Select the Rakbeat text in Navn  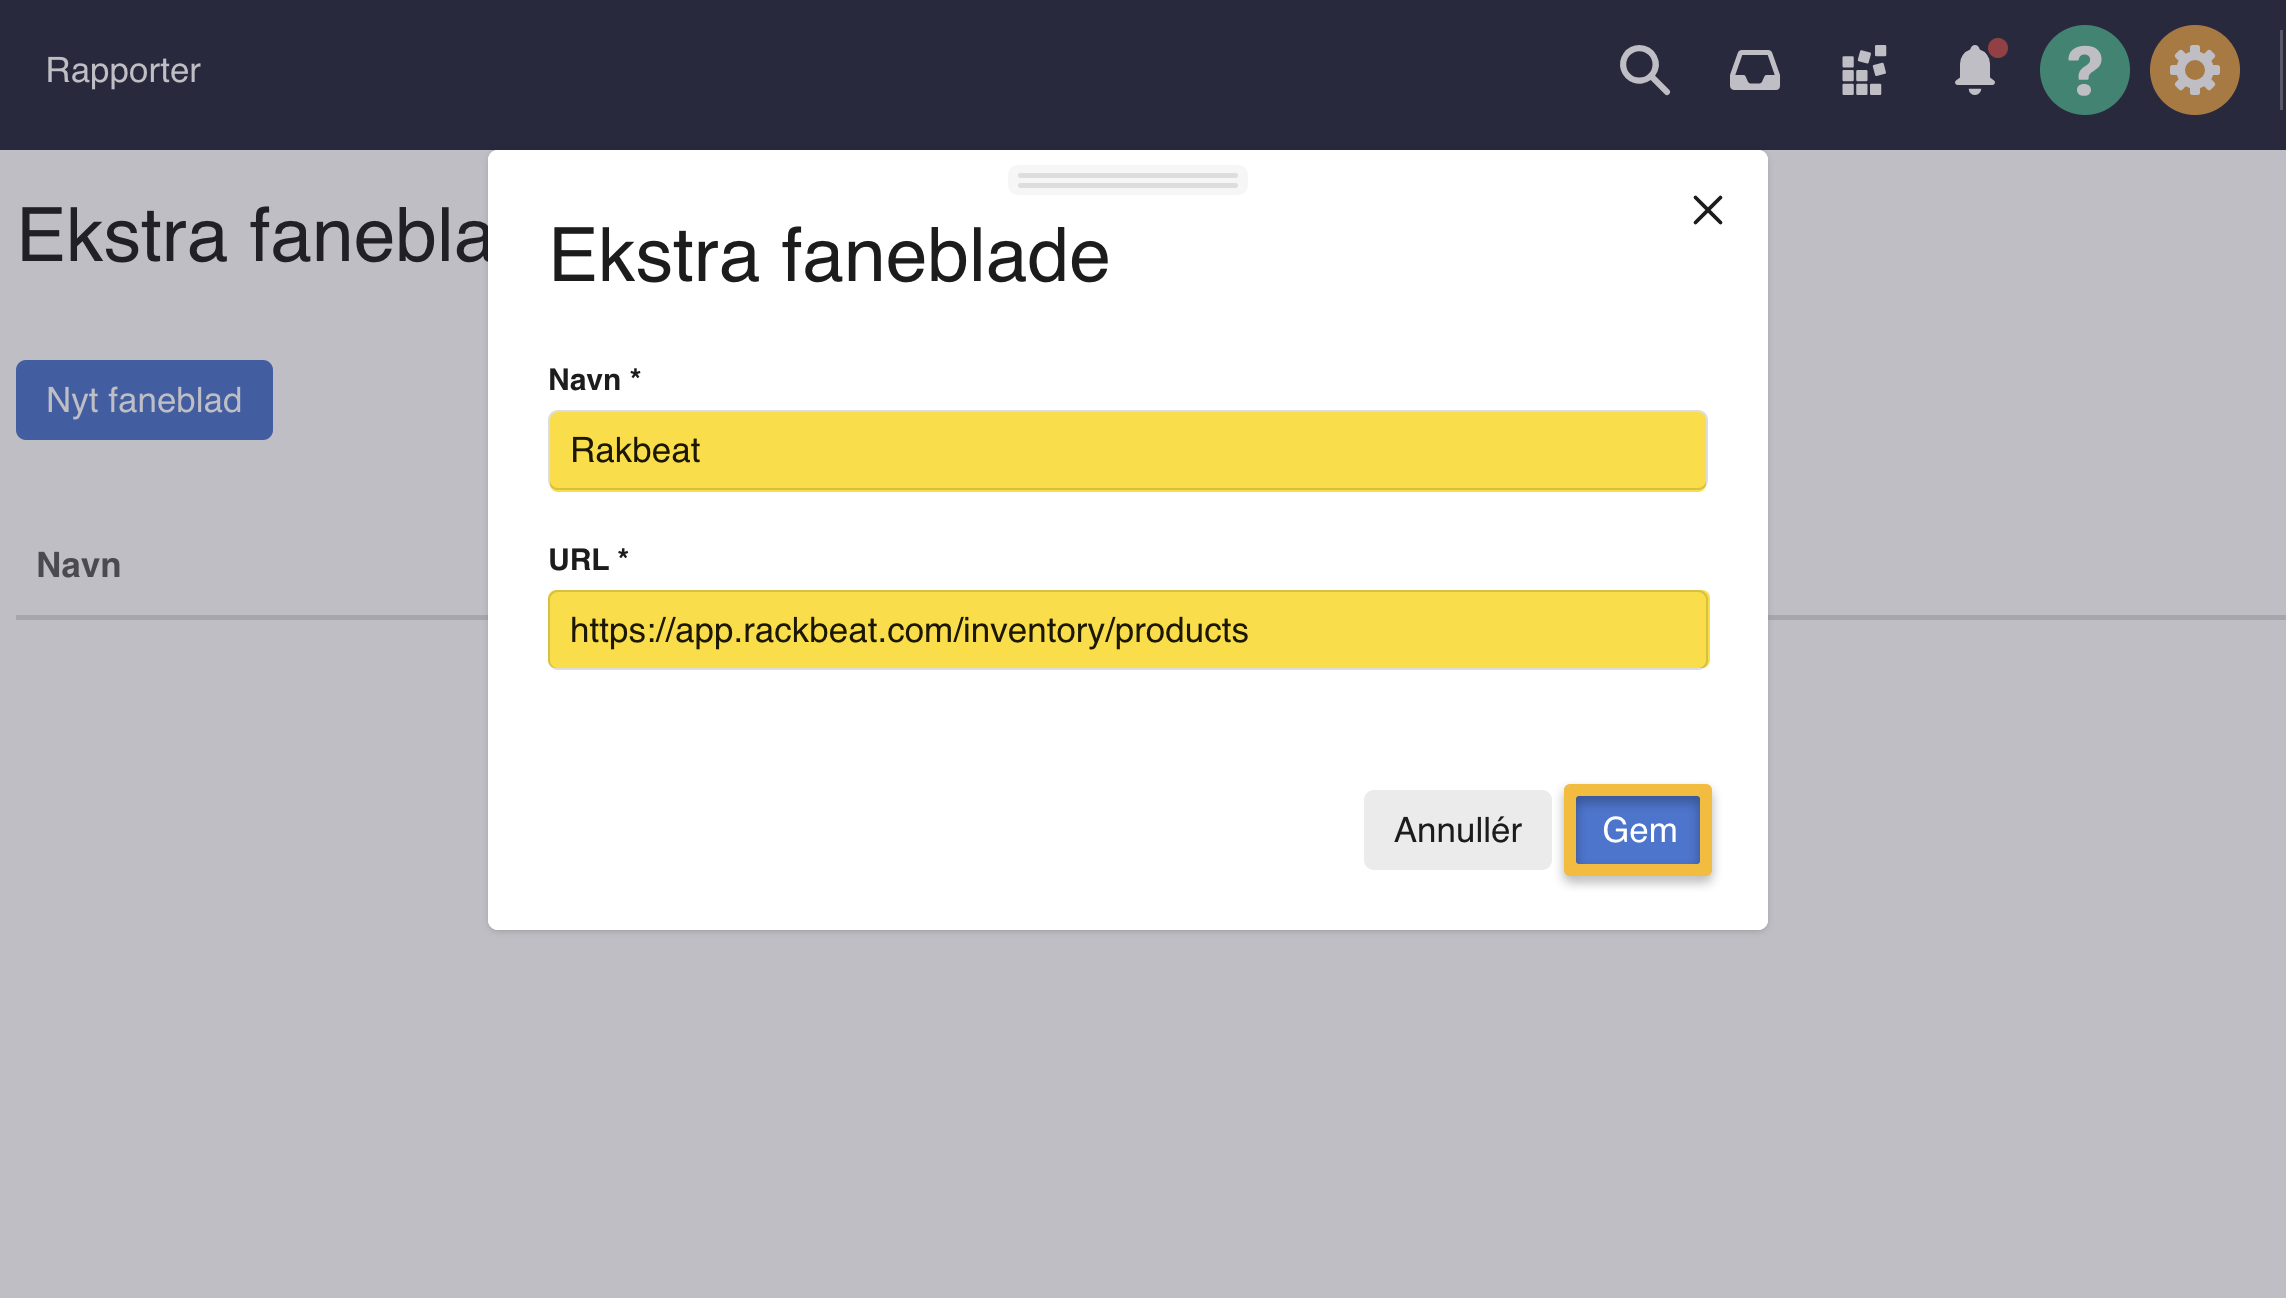click(x=635, y=450)
